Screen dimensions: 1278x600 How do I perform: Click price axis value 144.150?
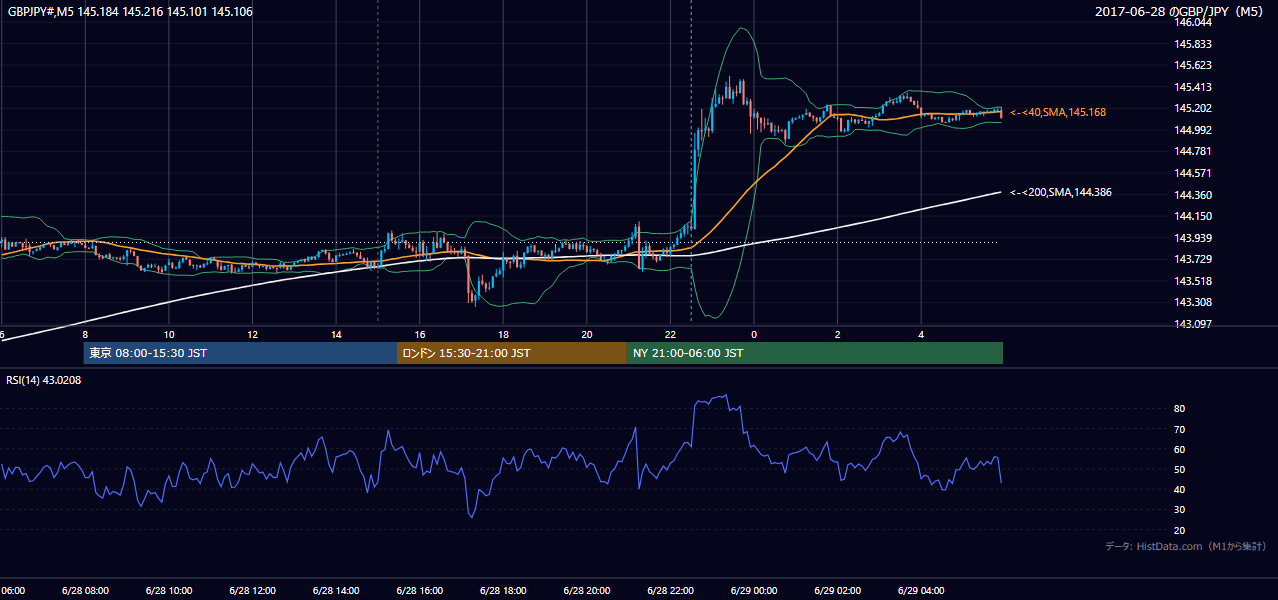[x=1194, y=216]
